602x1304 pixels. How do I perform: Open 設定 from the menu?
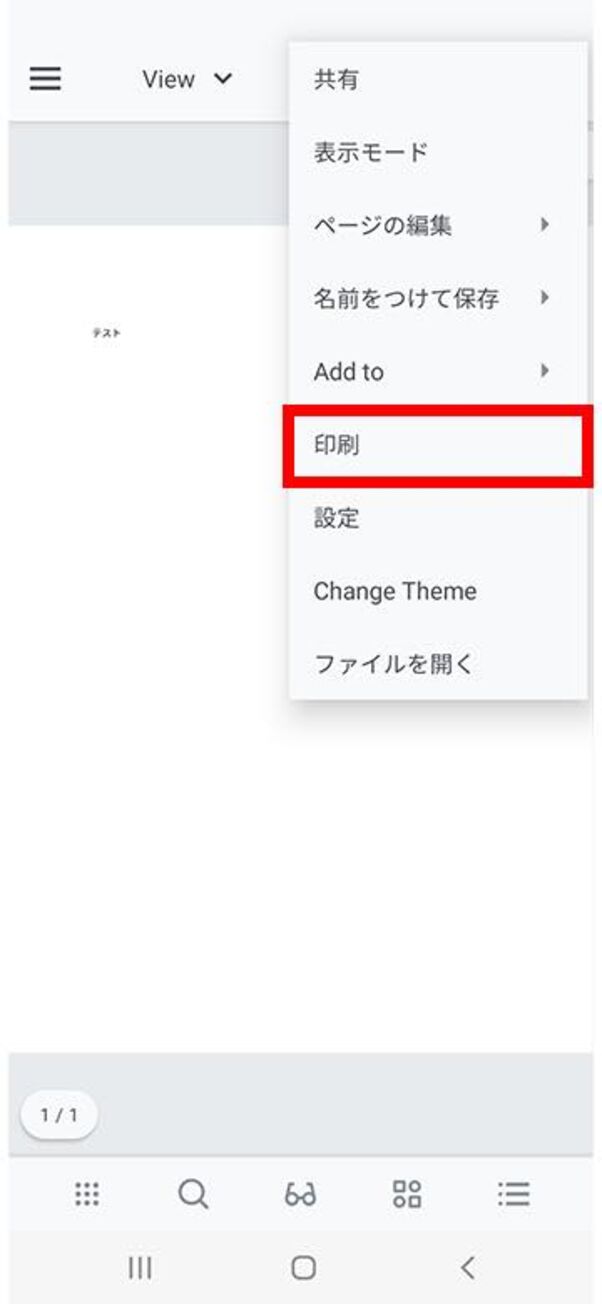click(336, 518)
